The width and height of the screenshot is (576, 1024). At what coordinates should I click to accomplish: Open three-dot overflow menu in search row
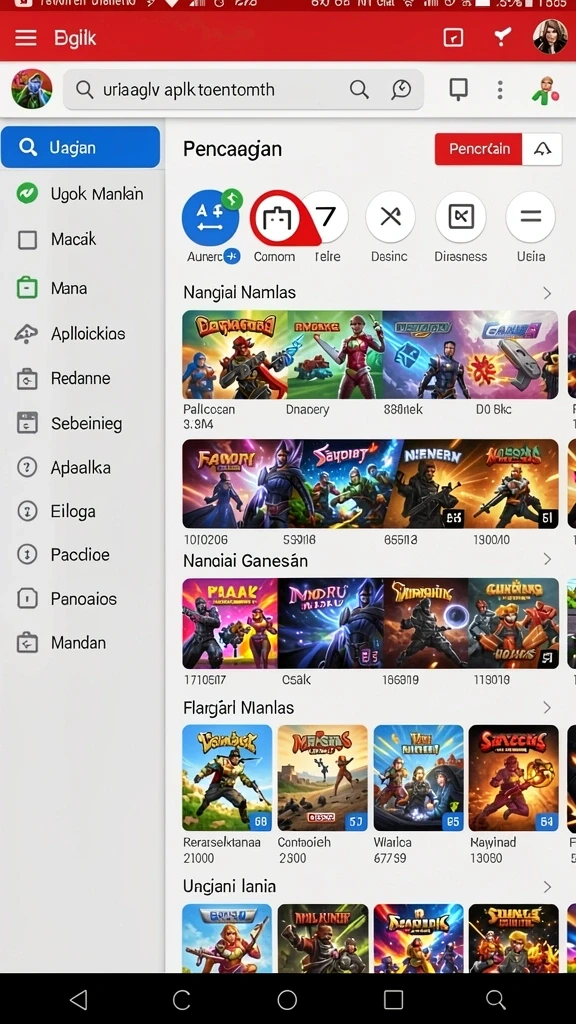tap(500, 90)
